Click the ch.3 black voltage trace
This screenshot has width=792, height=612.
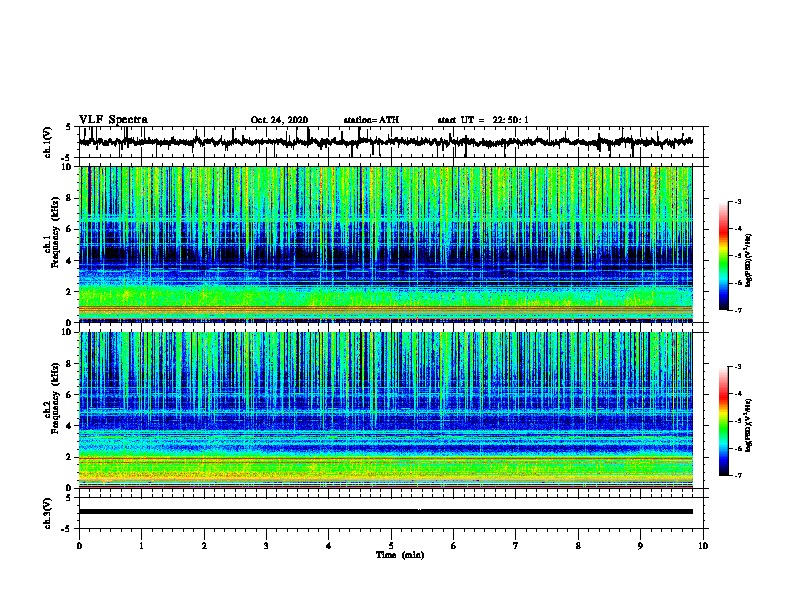point(385,512)
